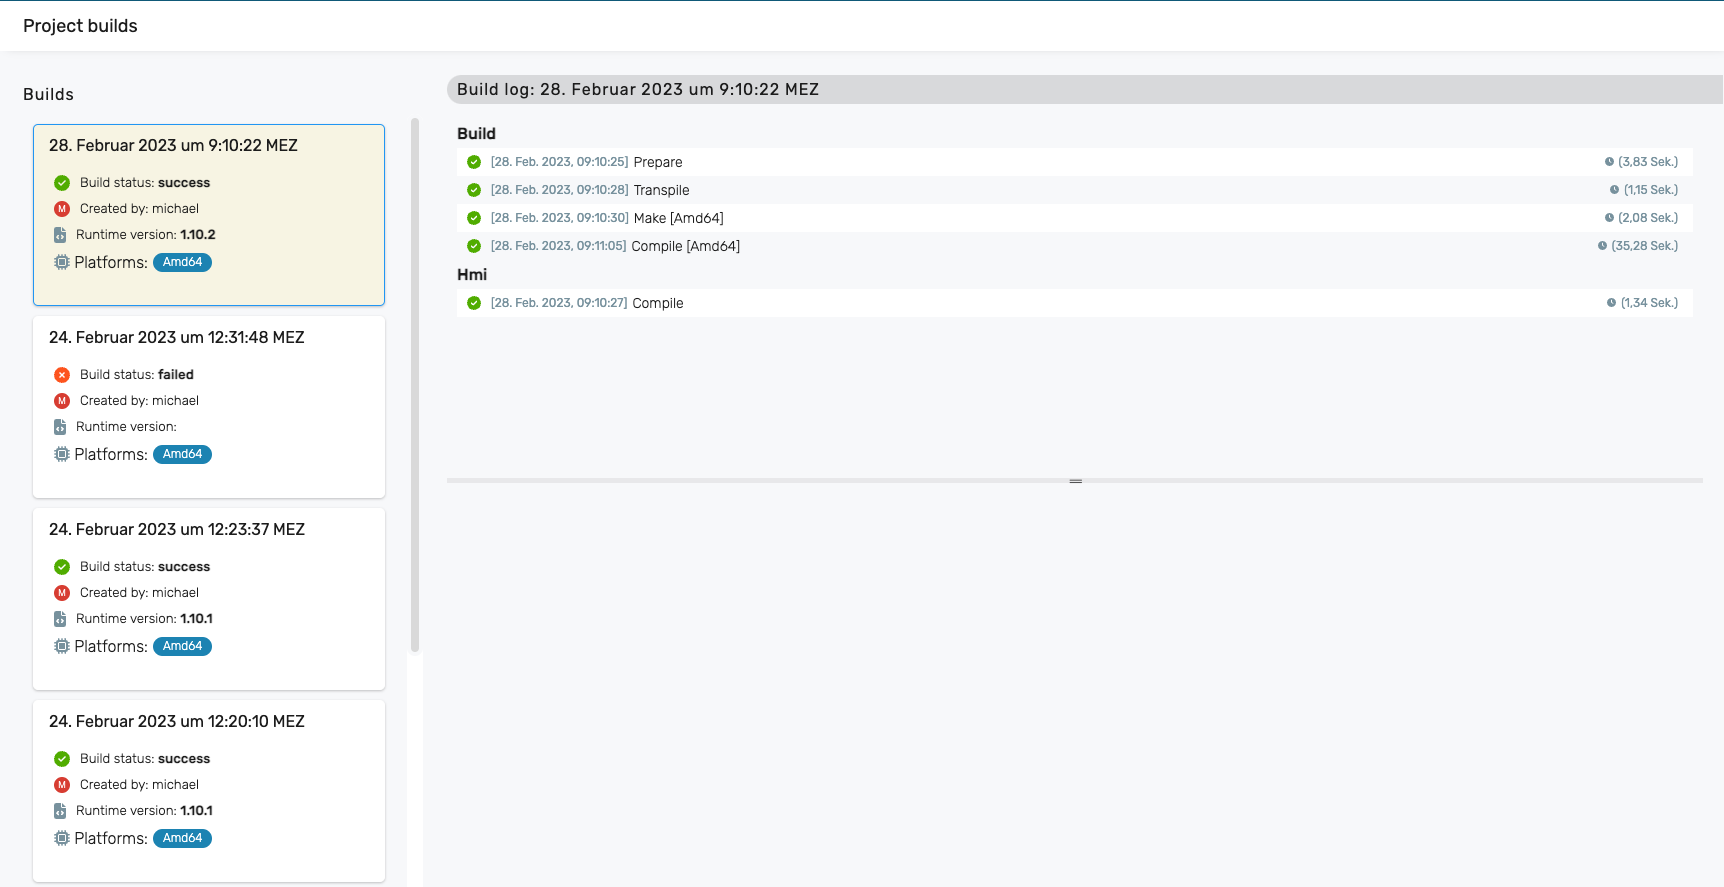This screenshot has height=887, width=1724.
Task: Click the runtime version file icon for 1.10.2
Action: (60, 235)
